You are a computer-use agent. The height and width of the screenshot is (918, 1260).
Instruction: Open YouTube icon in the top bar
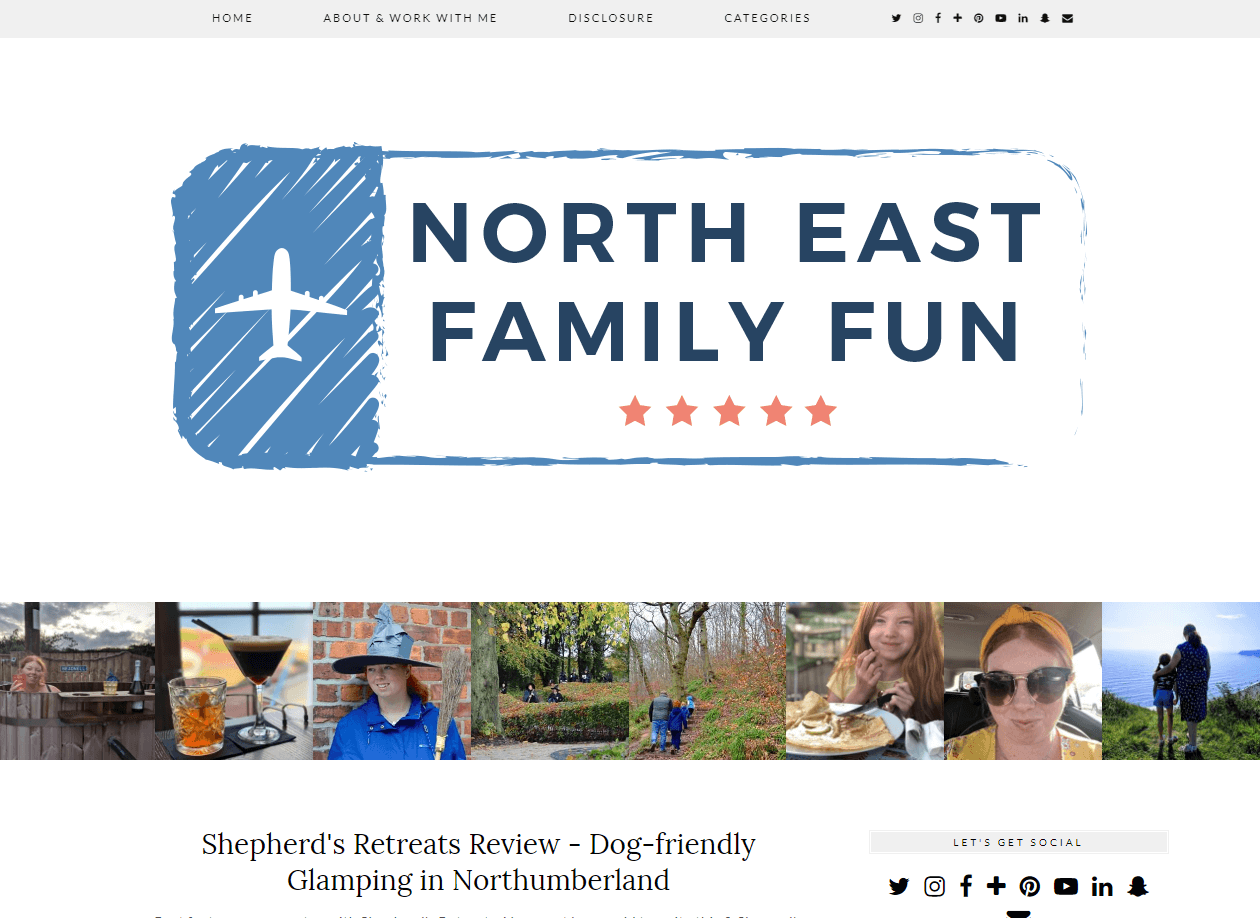coord(1001,18)
